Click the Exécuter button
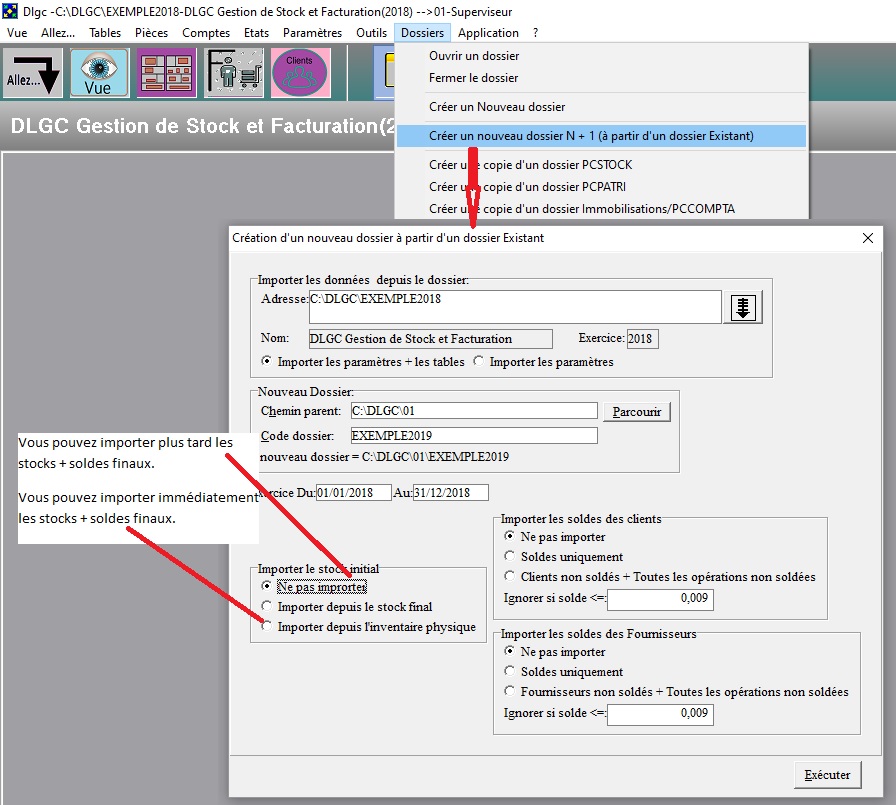Viewport: 896px width, 805px height. point(827,775)
